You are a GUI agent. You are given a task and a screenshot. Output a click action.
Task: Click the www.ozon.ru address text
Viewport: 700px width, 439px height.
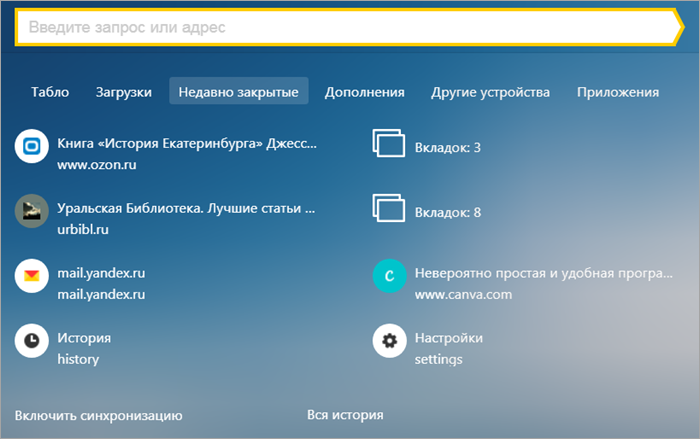click(97, 165)
